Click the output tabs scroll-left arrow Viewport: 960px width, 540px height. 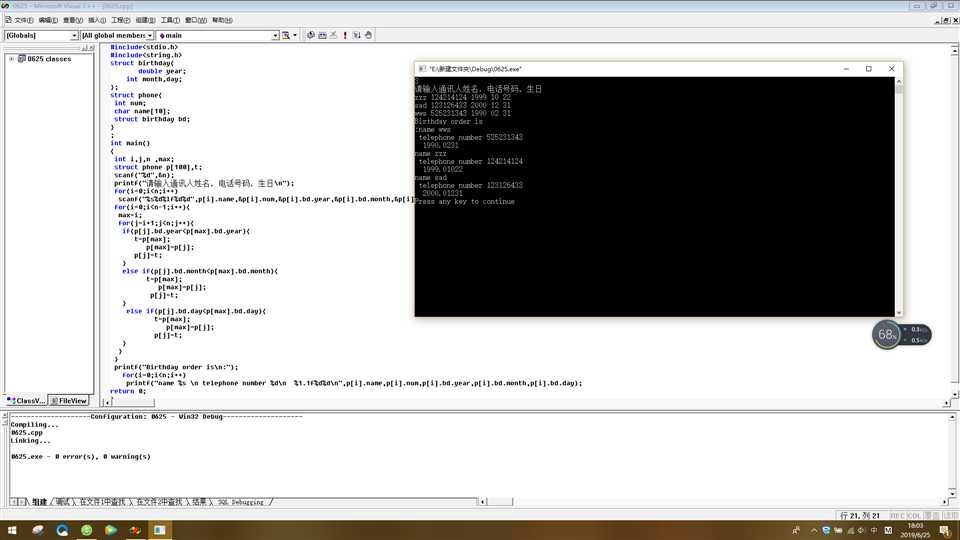[x=13, y=502]
